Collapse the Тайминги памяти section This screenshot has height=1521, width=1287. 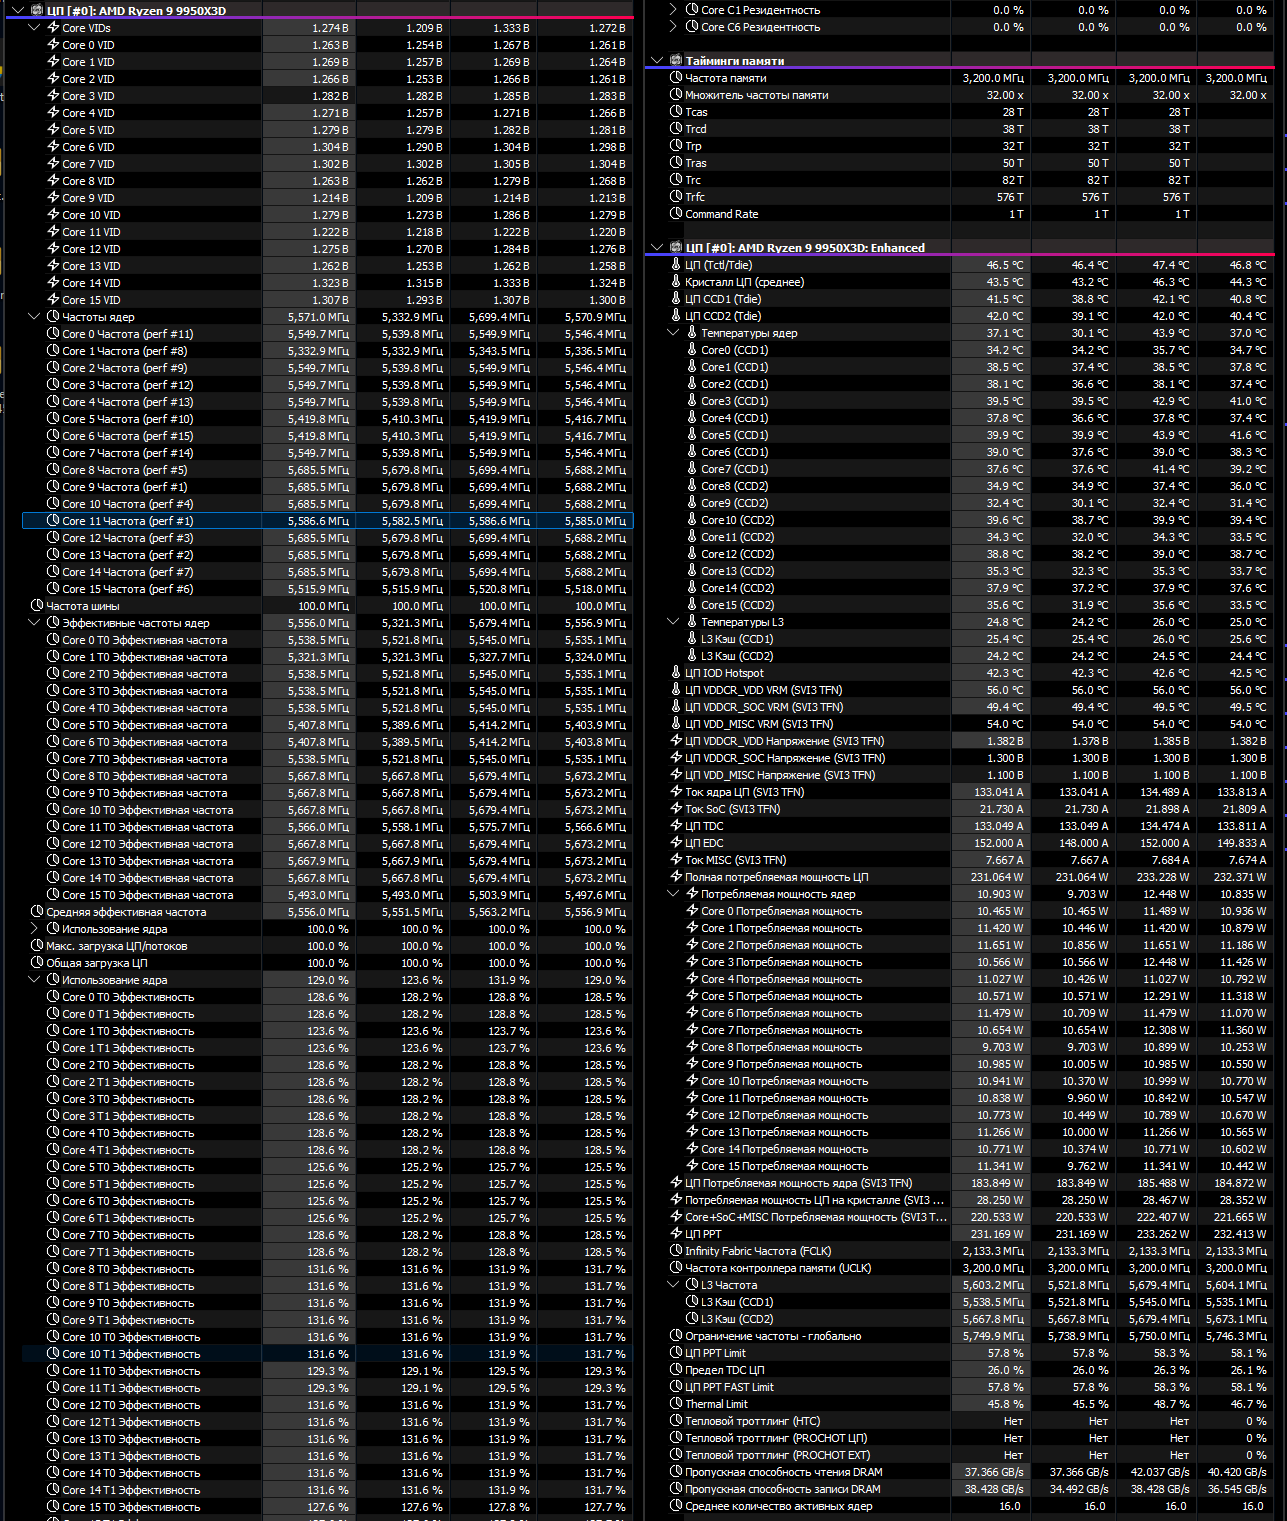(x=657, y=61)
